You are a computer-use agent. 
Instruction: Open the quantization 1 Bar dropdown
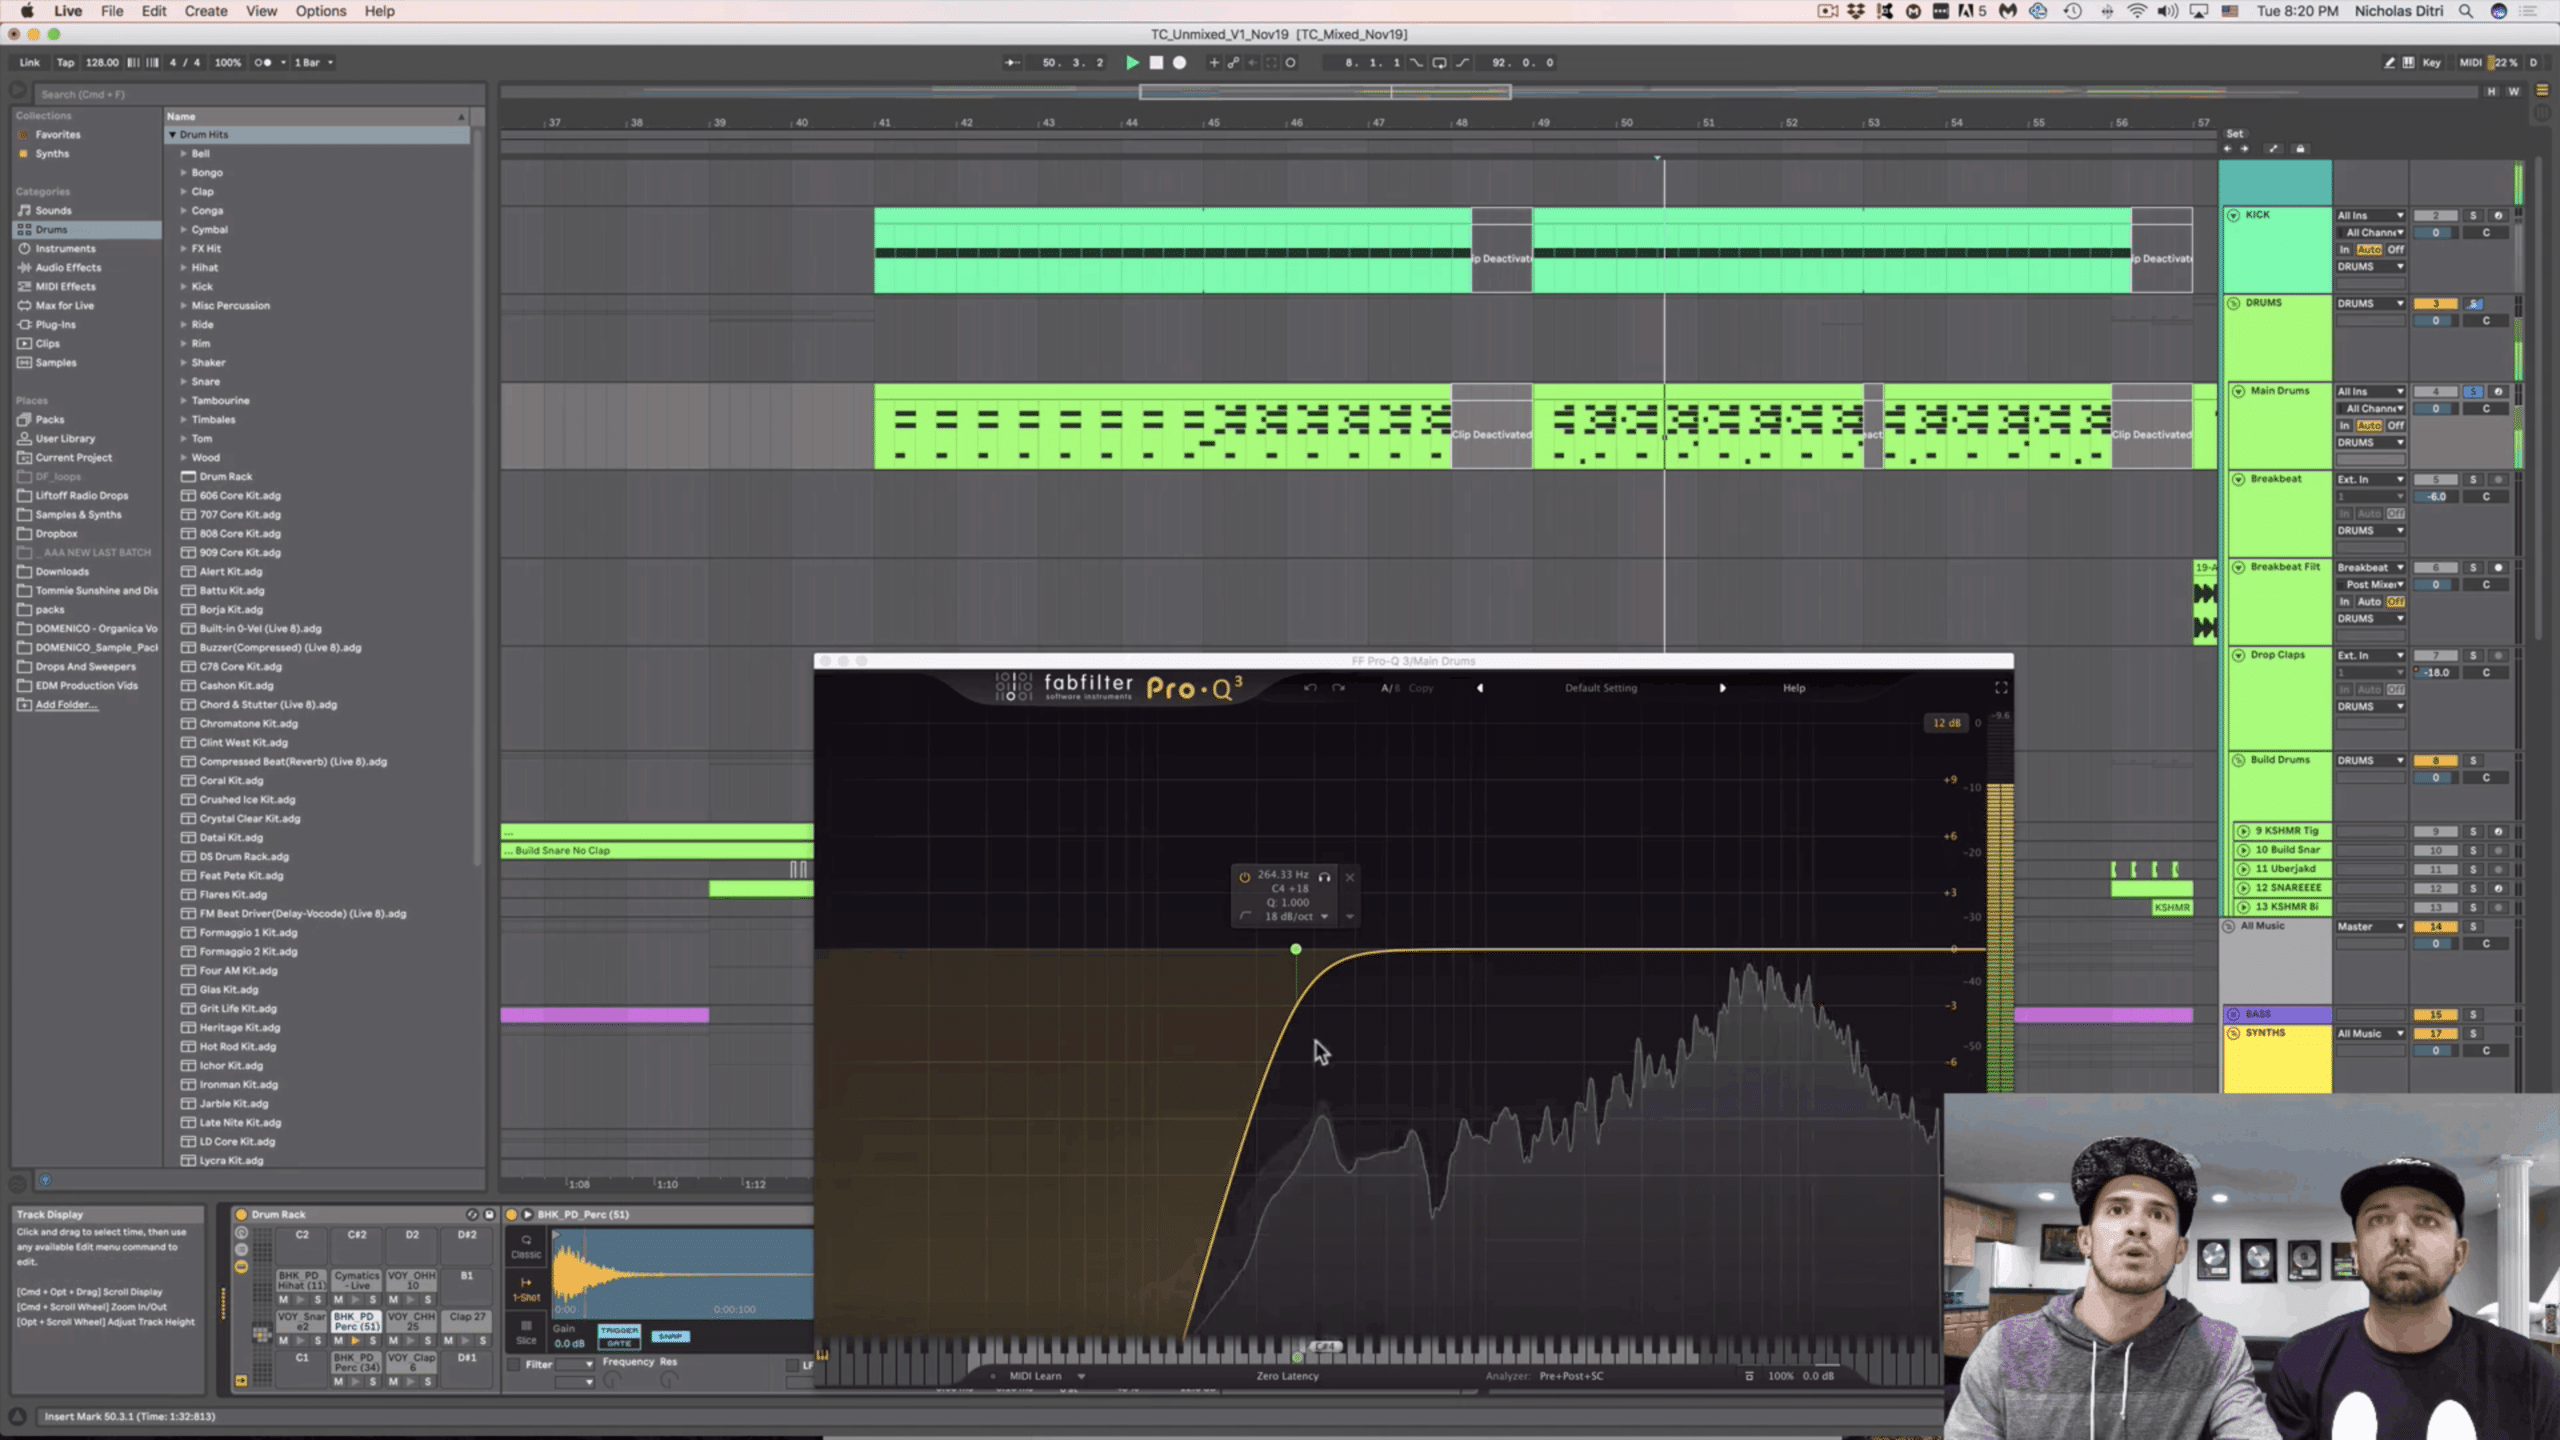[313, 62]
